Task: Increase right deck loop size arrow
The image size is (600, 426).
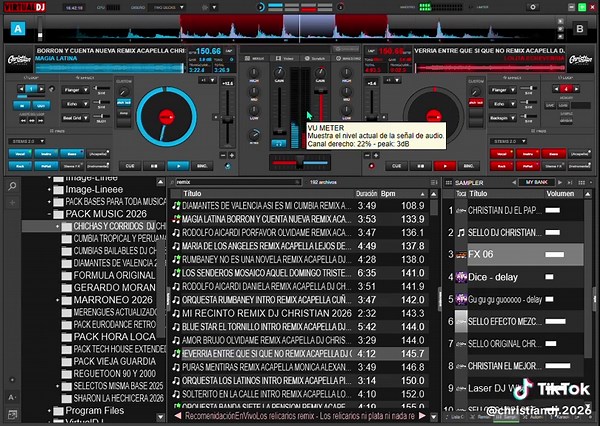Action: pyautogui.click(x=576, y=89)
